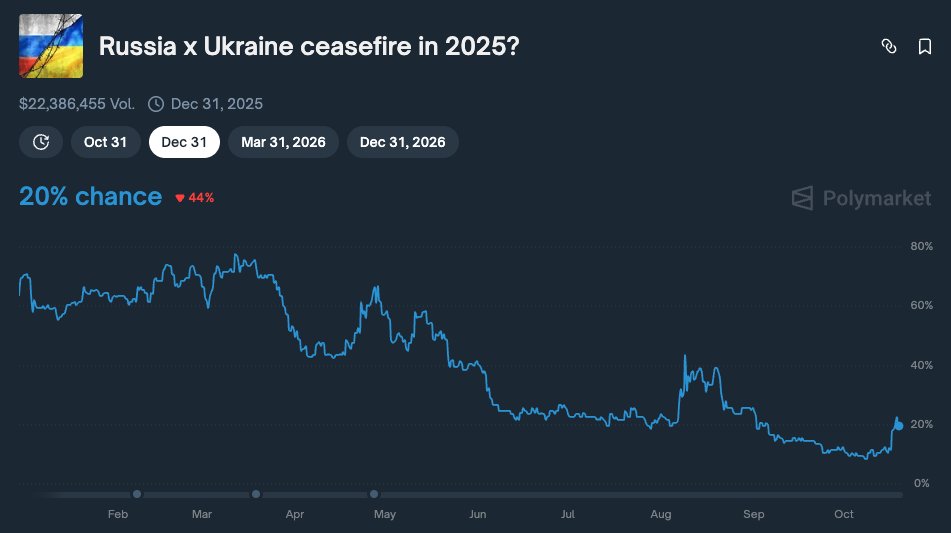Click the timeline marker near Feb
The height and width of the screenshot is (533, 951).
137,494
